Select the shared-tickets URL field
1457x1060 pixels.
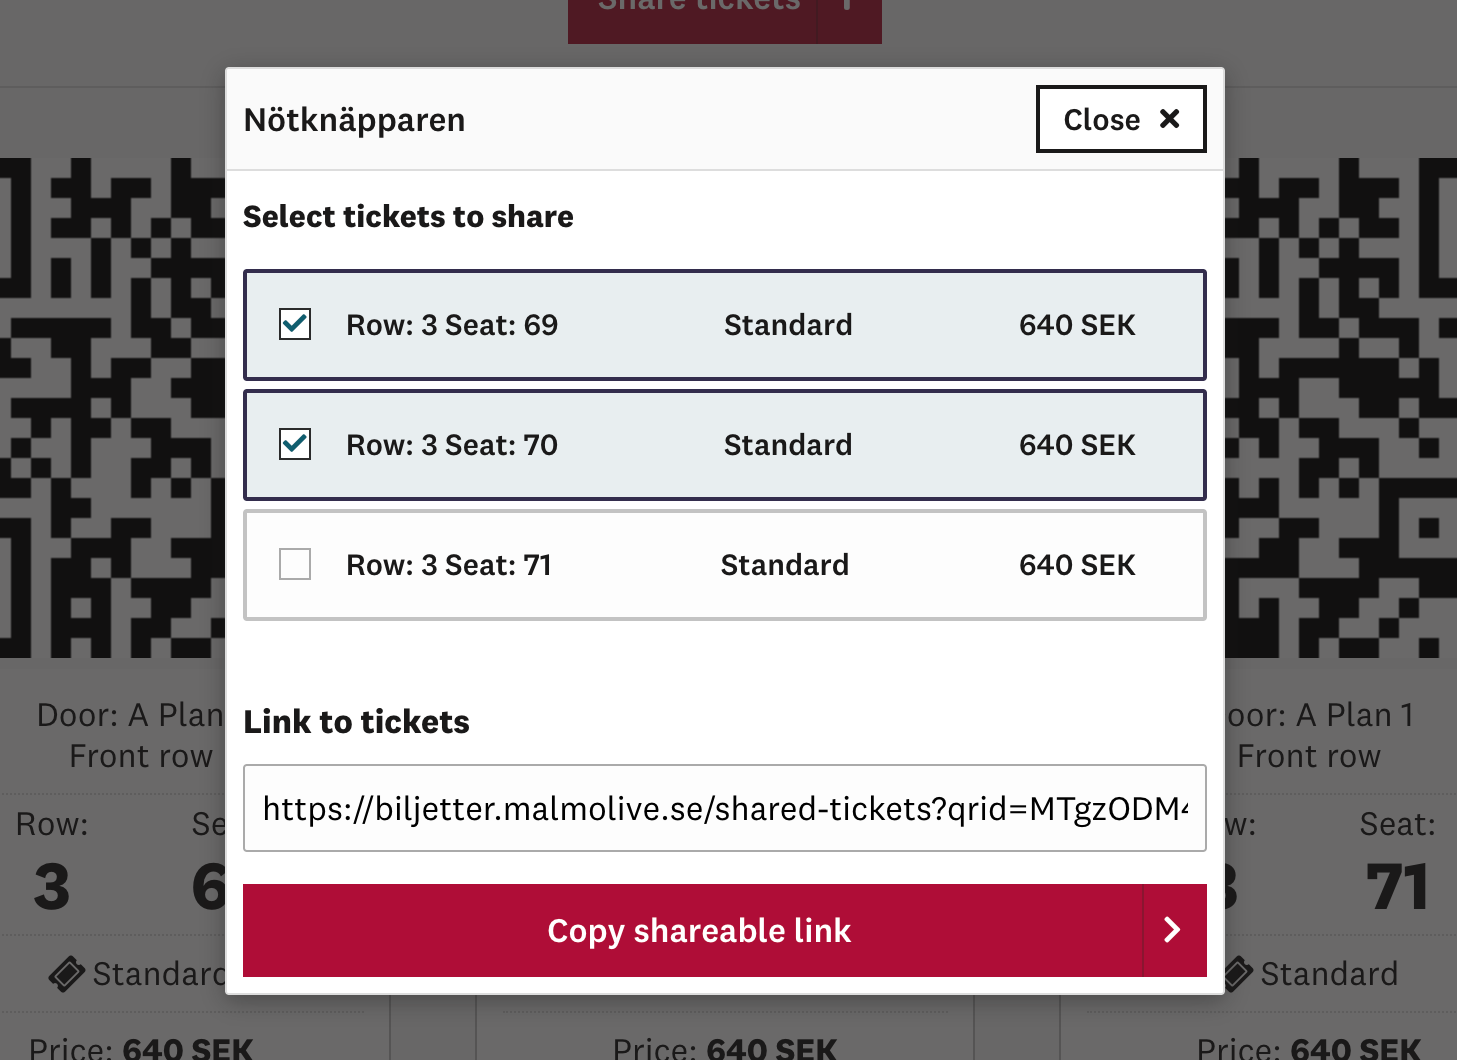click(725, 808)
